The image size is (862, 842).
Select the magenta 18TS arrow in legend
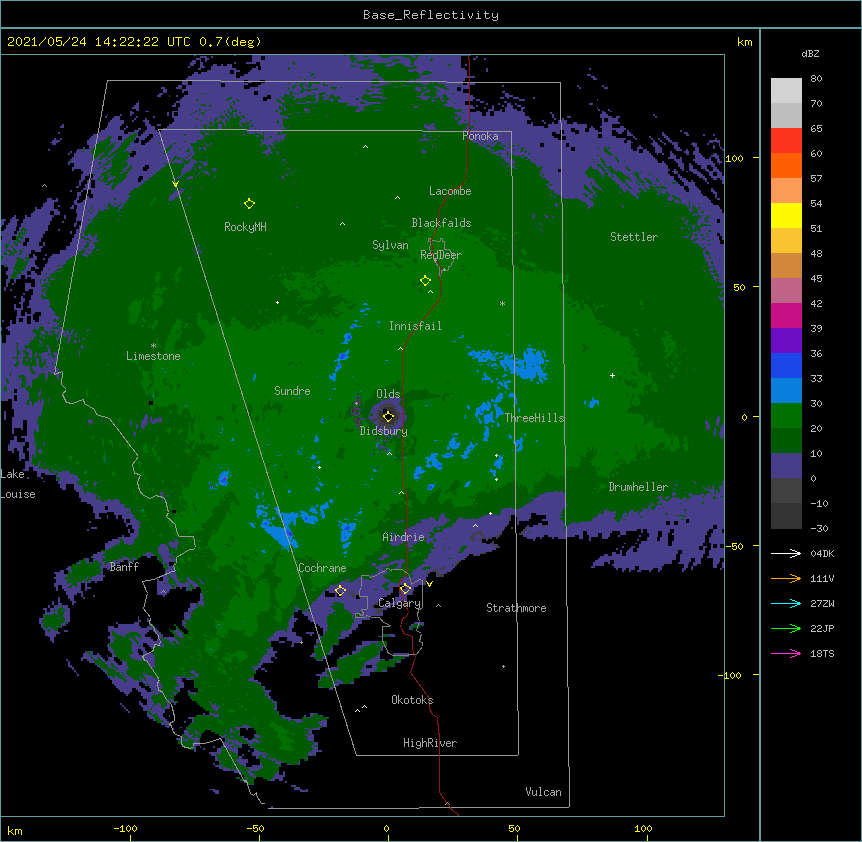click(786, 653)
